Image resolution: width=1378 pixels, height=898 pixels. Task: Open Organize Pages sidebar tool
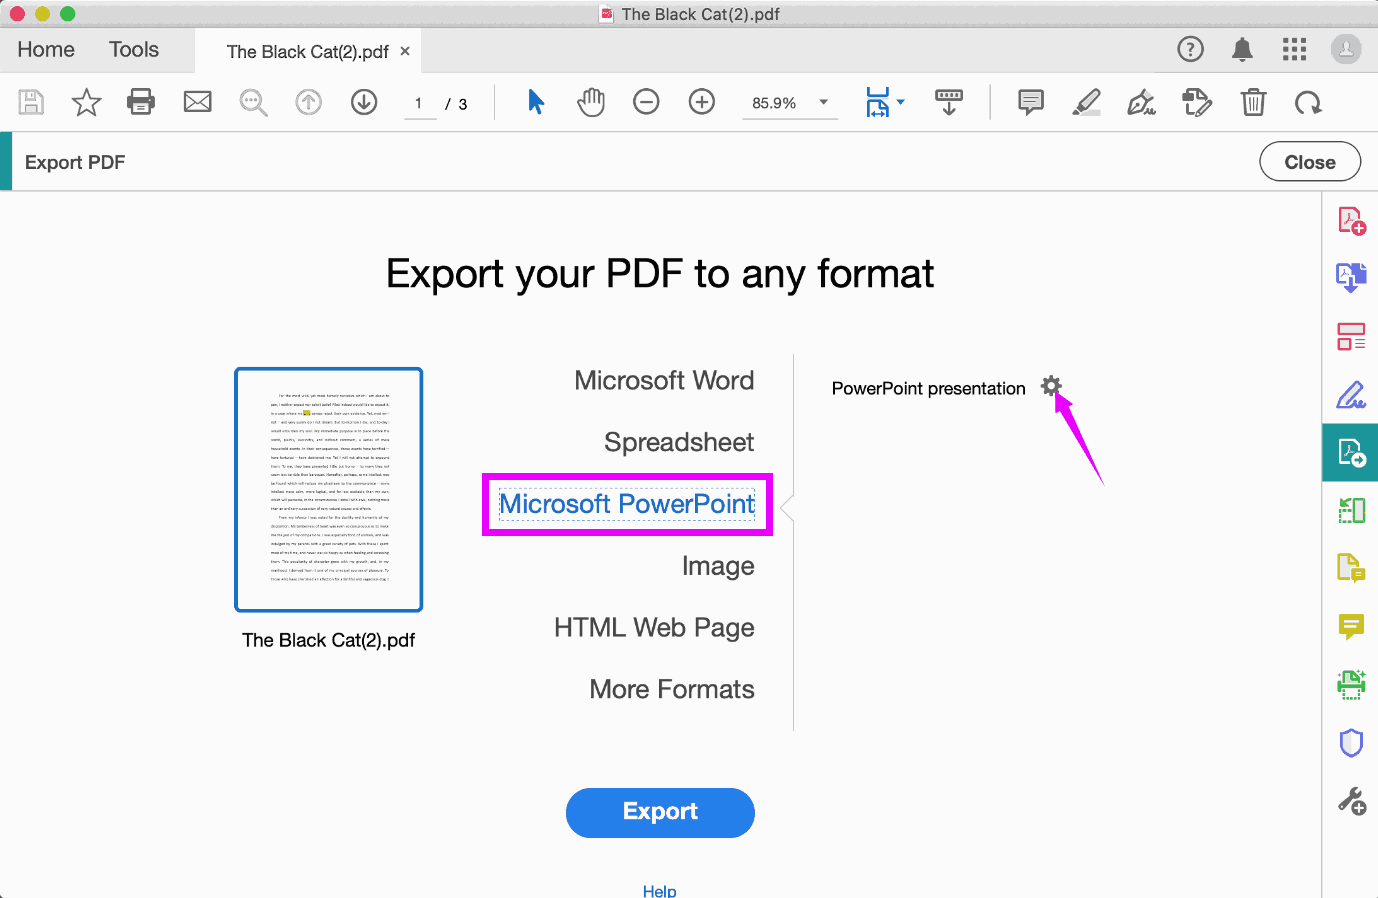(1351, 336)
